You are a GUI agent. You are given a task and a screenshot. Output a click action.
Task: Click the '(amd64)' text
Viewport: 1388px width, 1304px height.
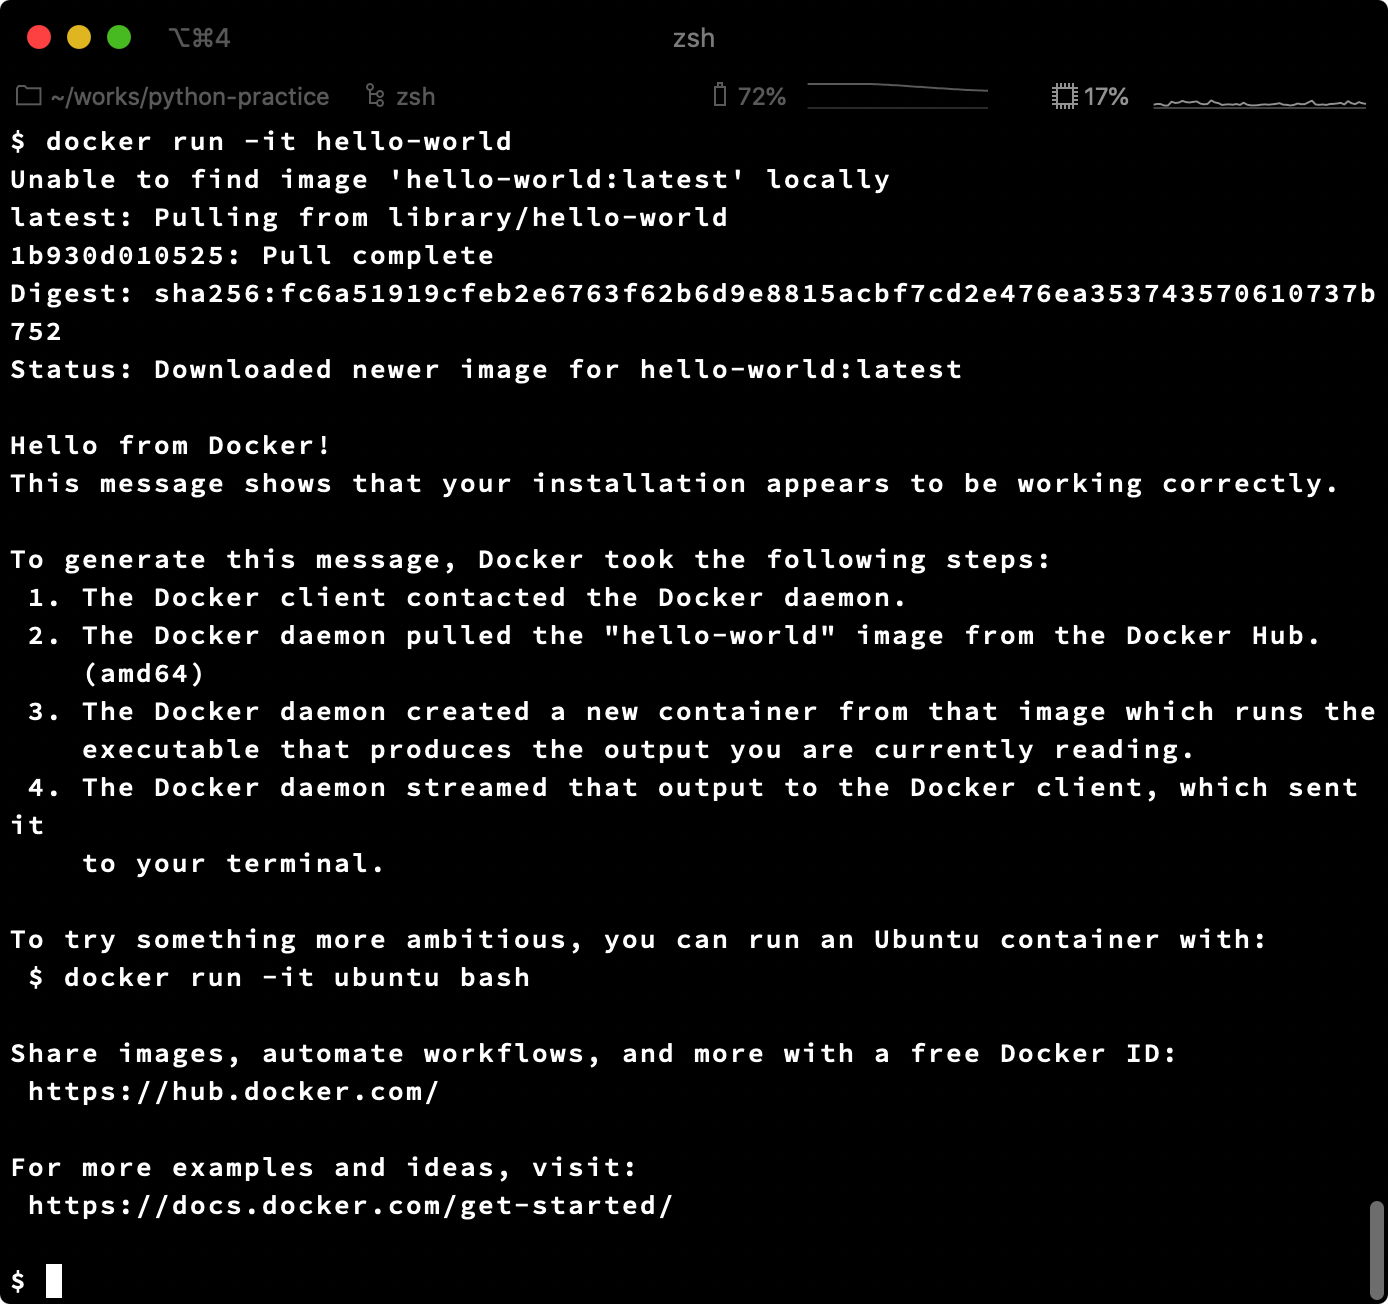144,673
